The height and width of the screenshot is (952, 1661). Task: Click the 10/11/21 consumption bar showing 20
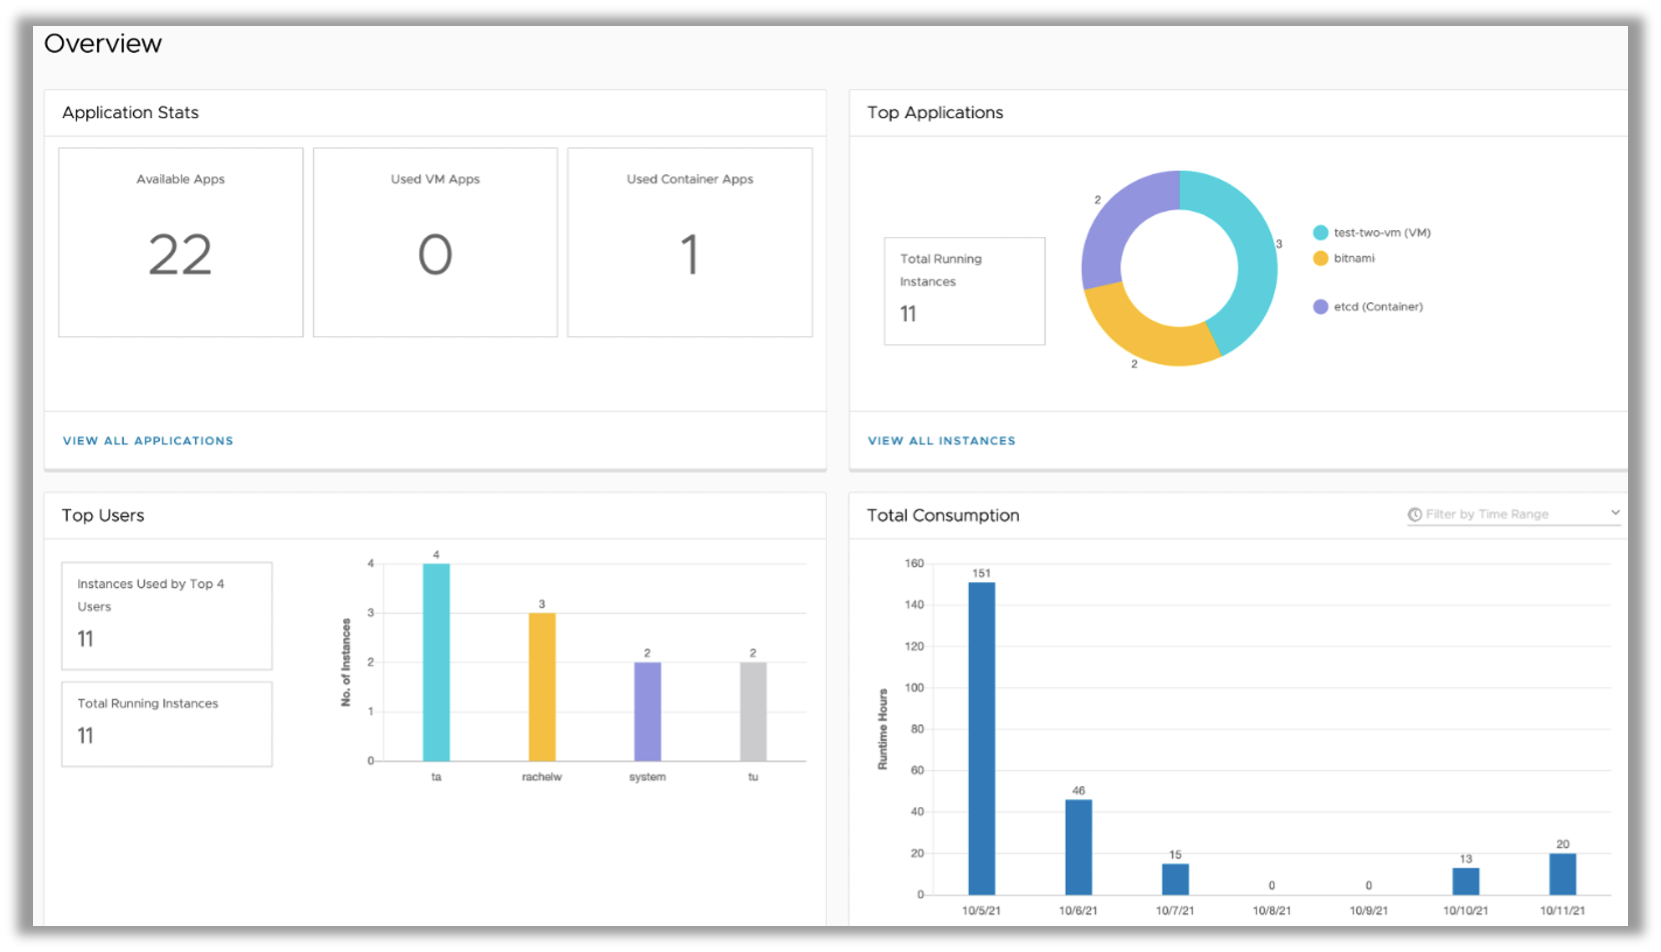point(1563,874)
